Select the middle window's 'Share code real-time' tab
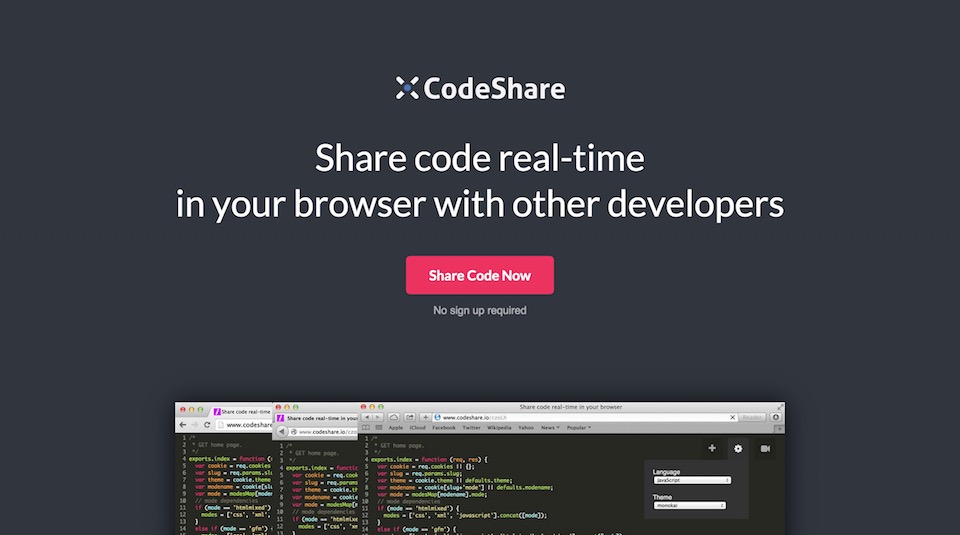Image resolution: width=960 pixels, height=535 pixels. coord(317,418)
